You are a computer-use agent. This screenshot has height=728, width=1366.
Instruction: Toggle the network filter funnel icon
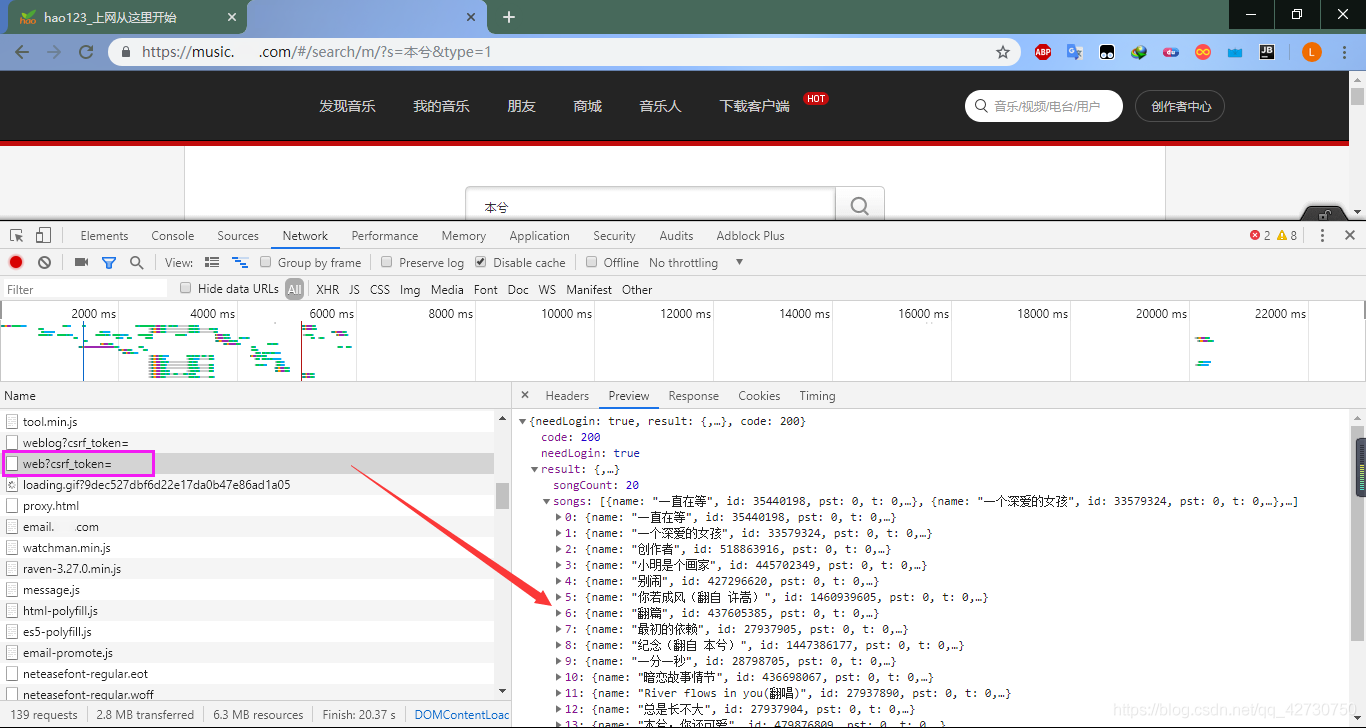(109, 262)
